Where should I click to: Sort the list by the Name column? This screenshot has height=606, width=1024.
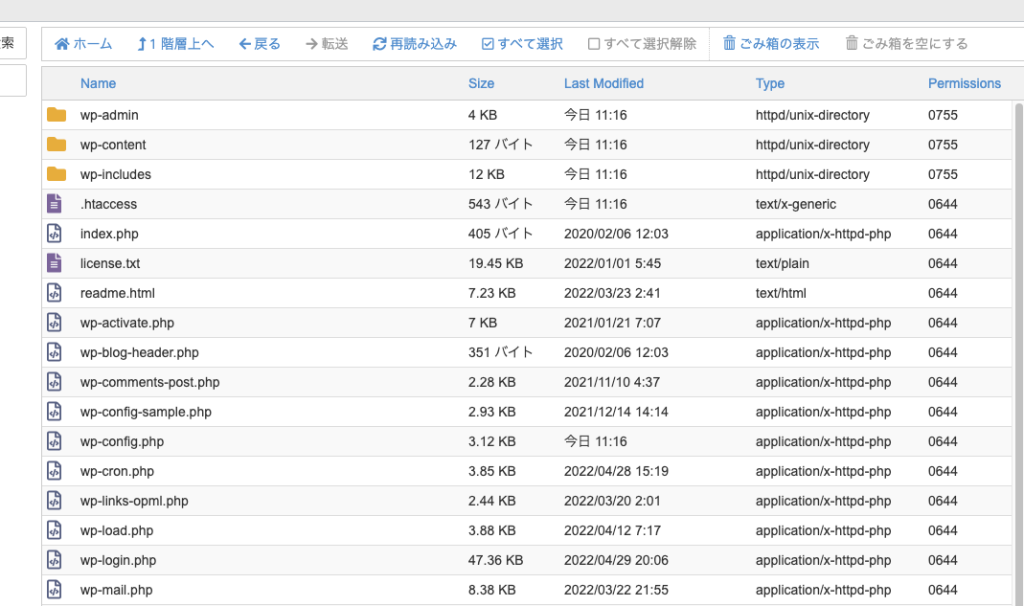coord(98,84)
